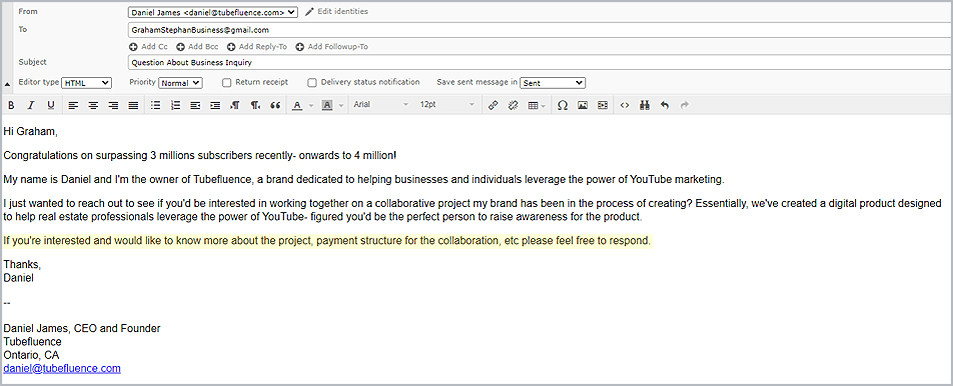
Task: Open Priority Normal dropdown
Action: 181,83
